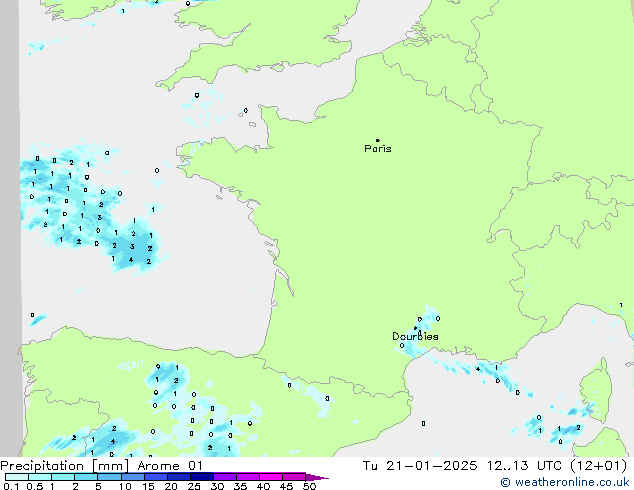Image resolution: width=634 pixels, height=490 pixels.
Task: Click the Paris city label
Action: coord(378,149)
